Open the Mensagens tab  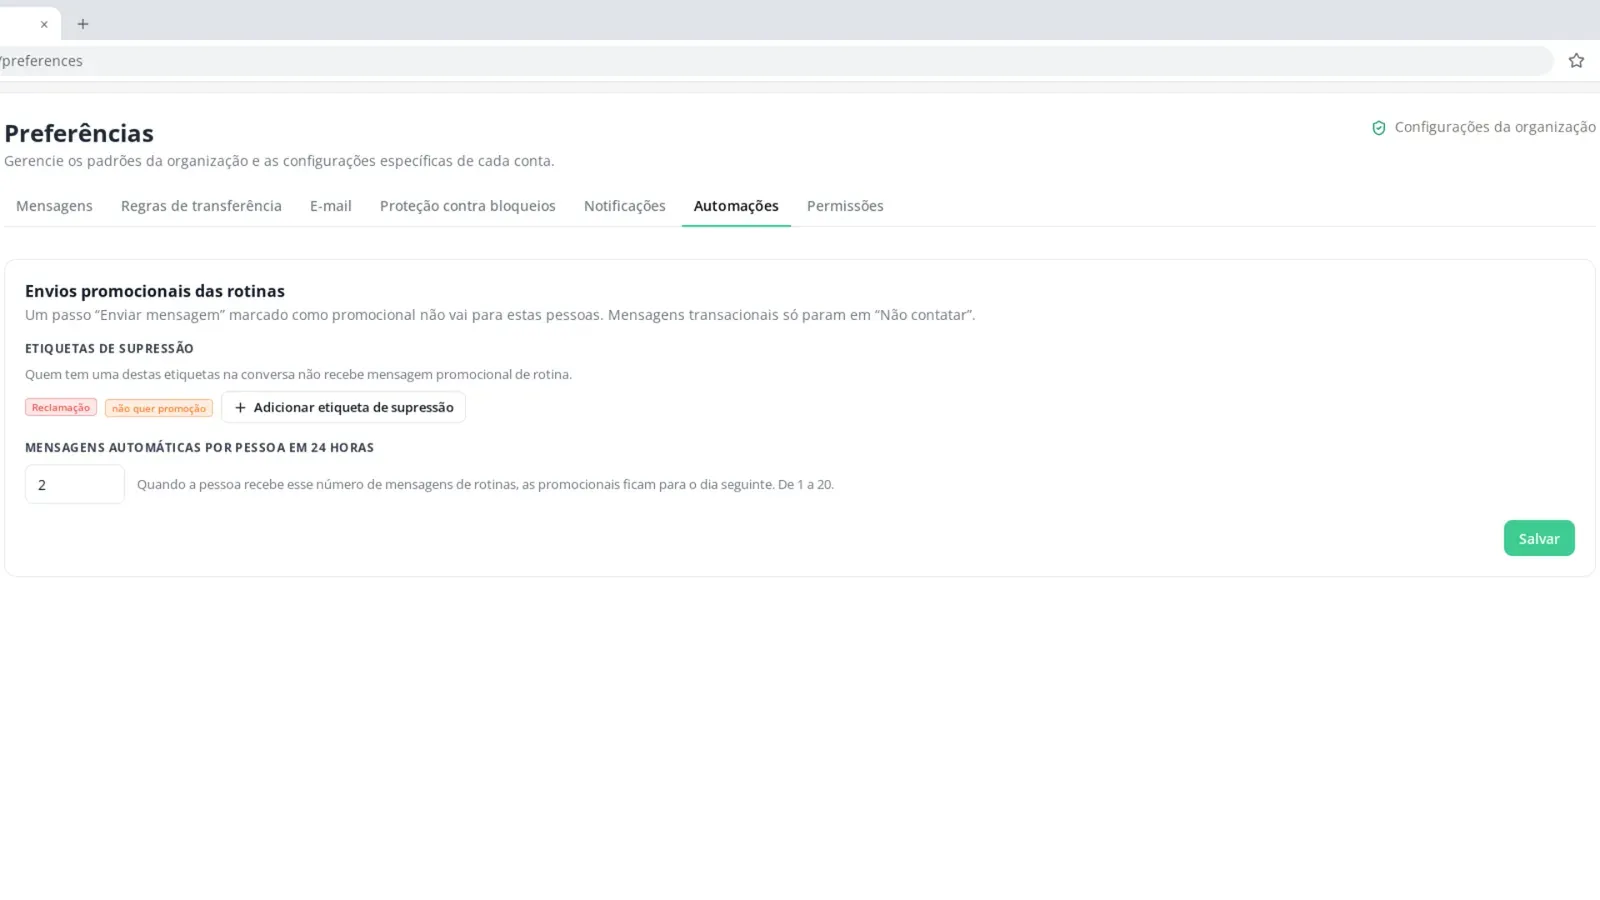click(x=54, y=206)
